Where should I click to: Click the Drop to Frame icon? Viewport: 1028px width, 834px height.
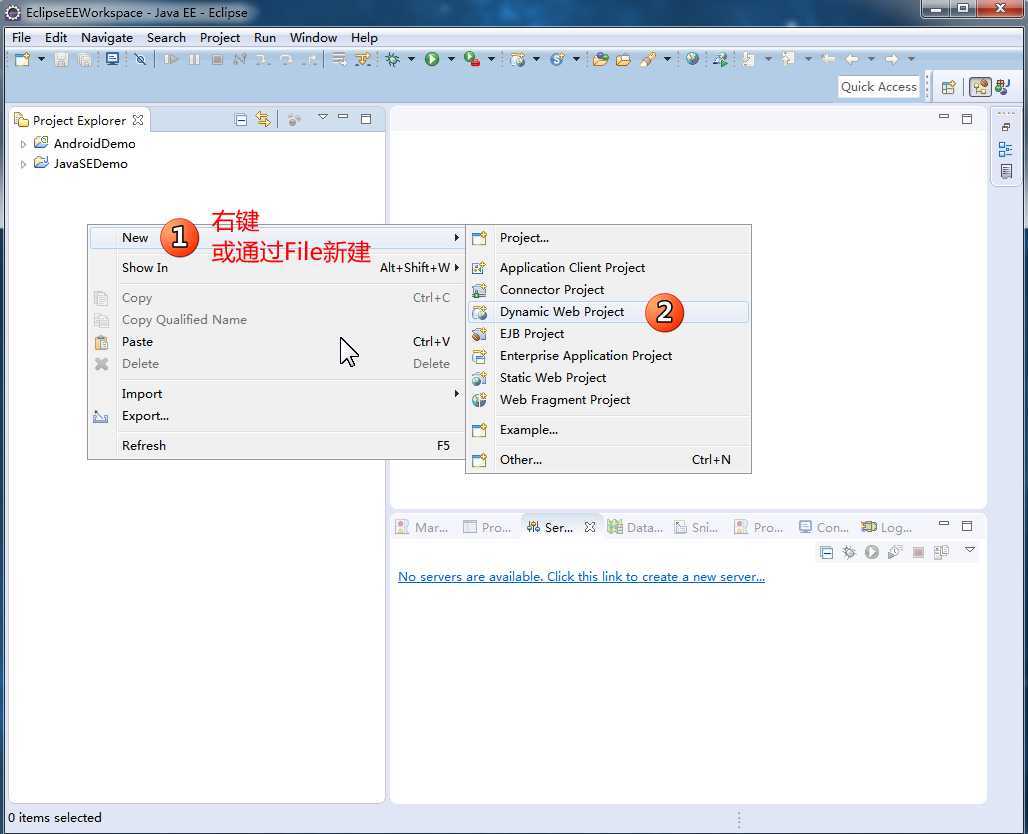(338, 59)
